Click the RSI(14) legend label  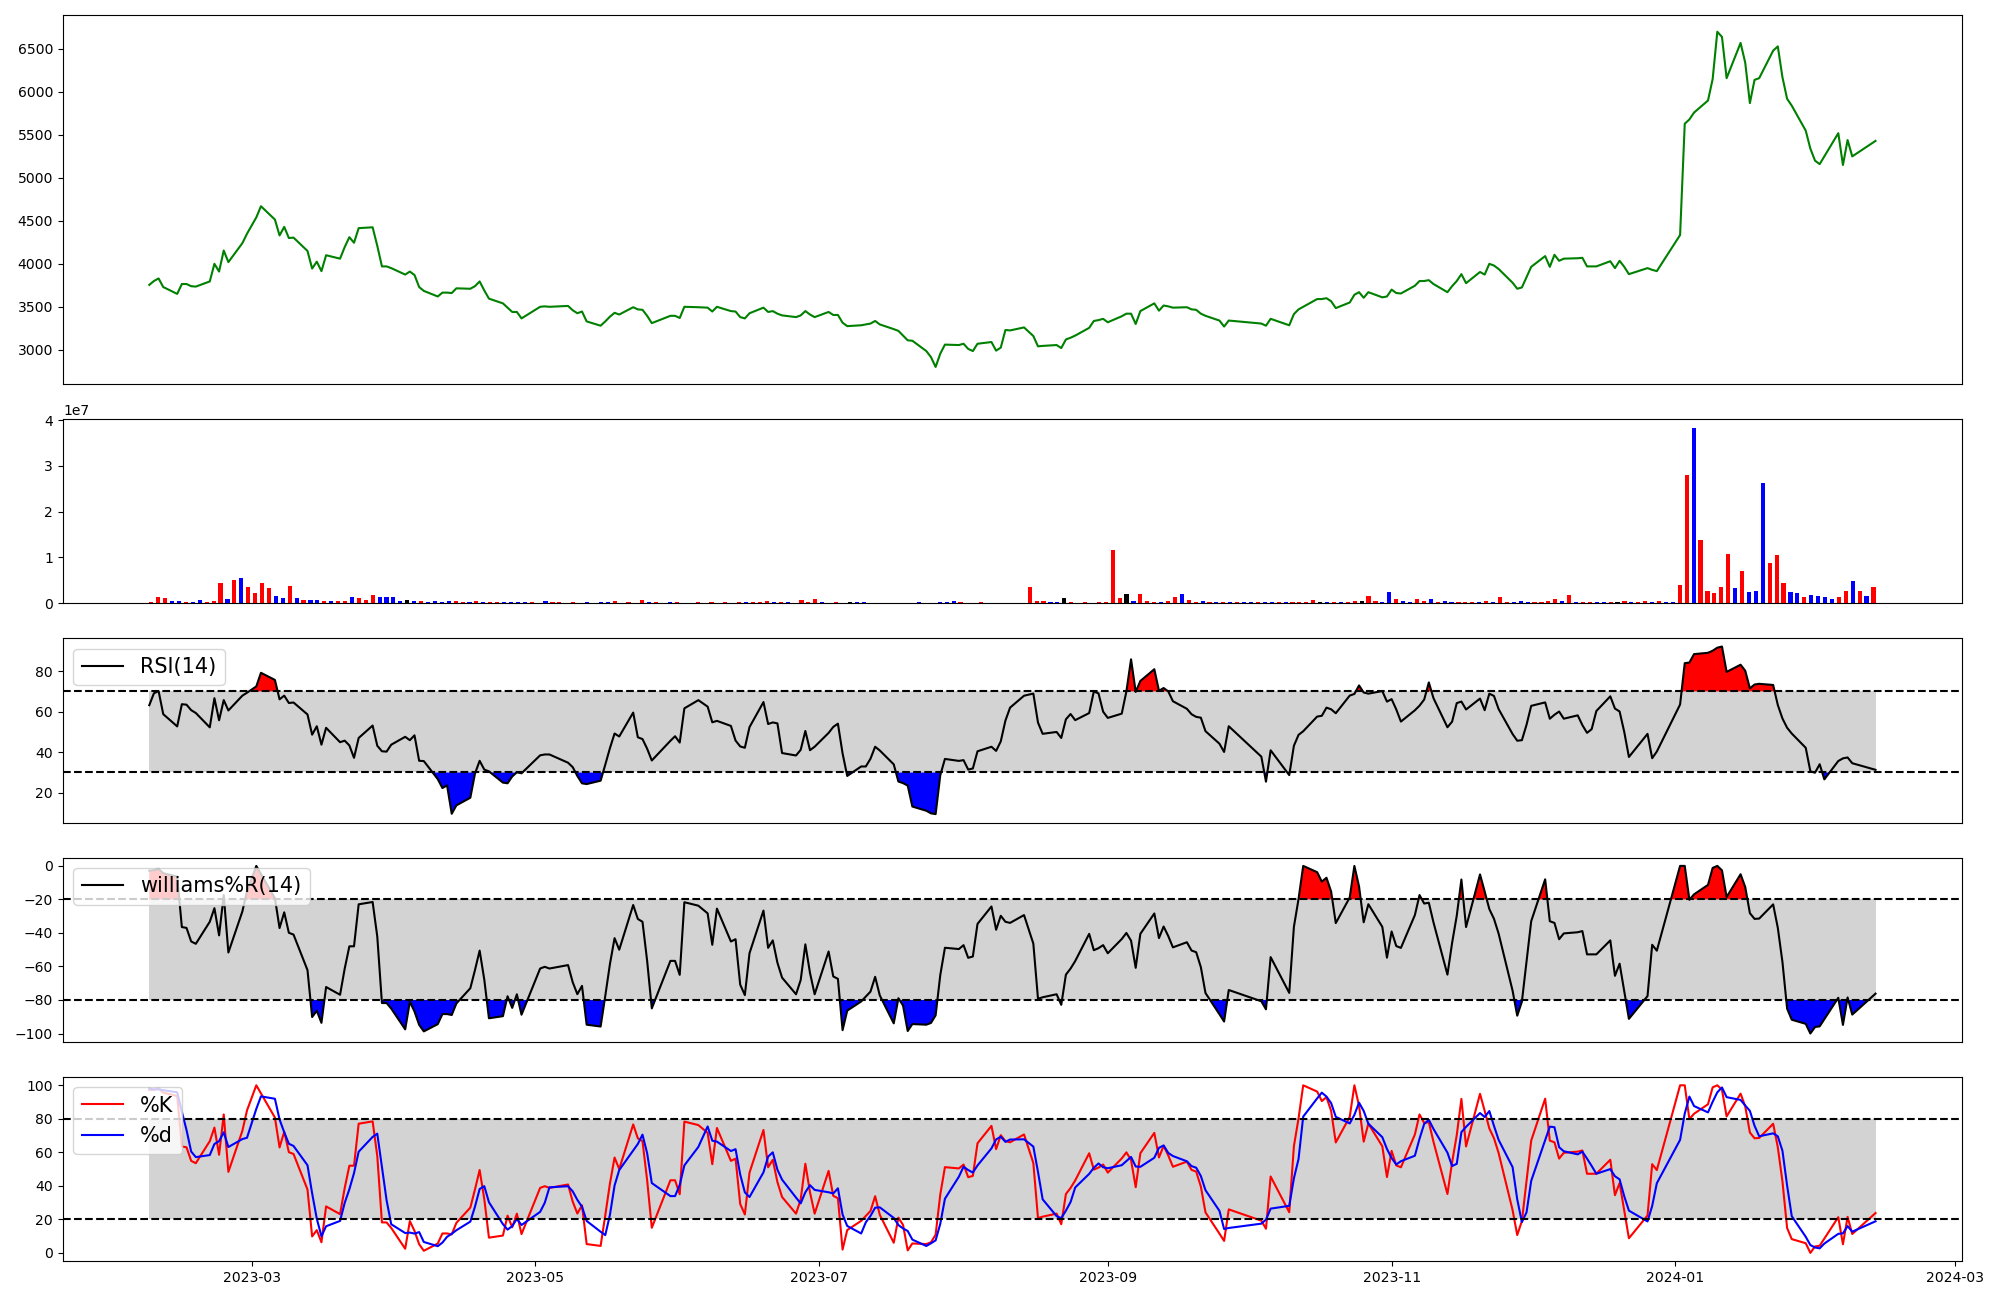coord(177,666)
